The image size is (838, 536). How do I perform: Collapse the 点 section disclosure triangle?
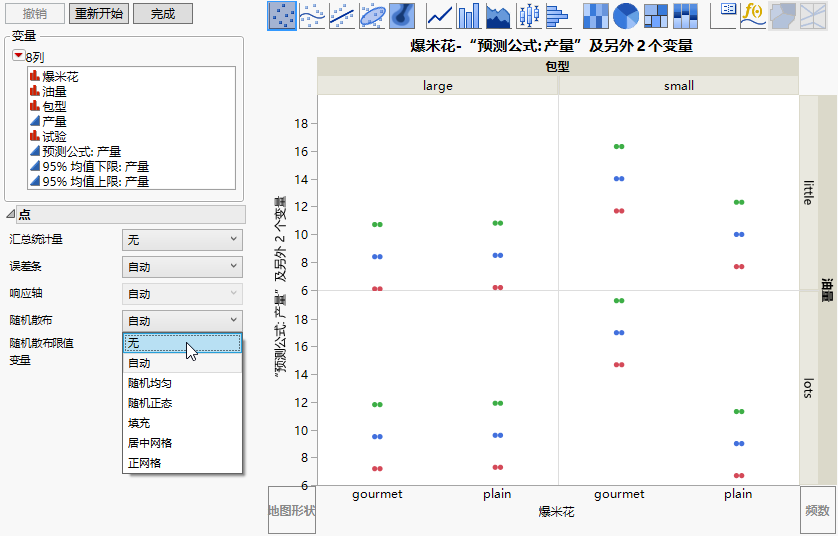tap(10, 215)
